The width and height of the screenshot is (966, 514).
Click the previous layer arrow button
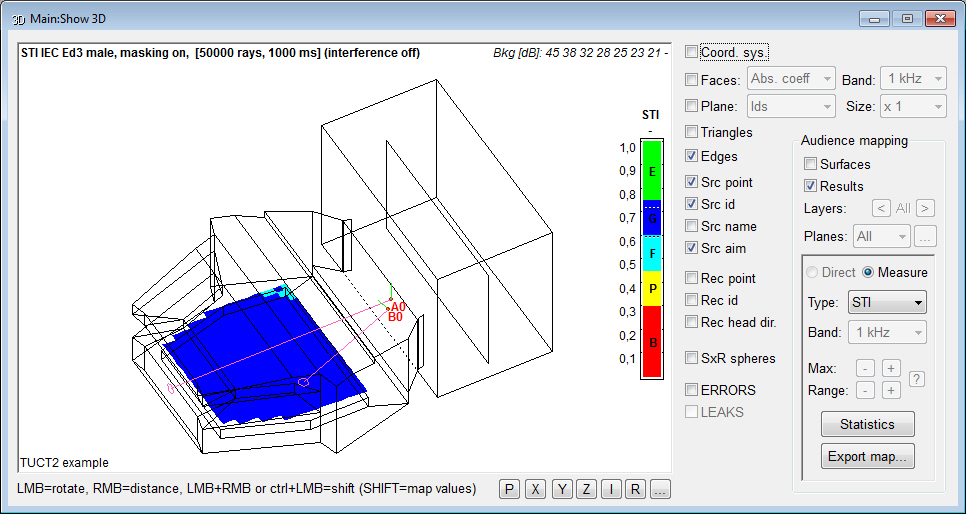pos(882,208)
